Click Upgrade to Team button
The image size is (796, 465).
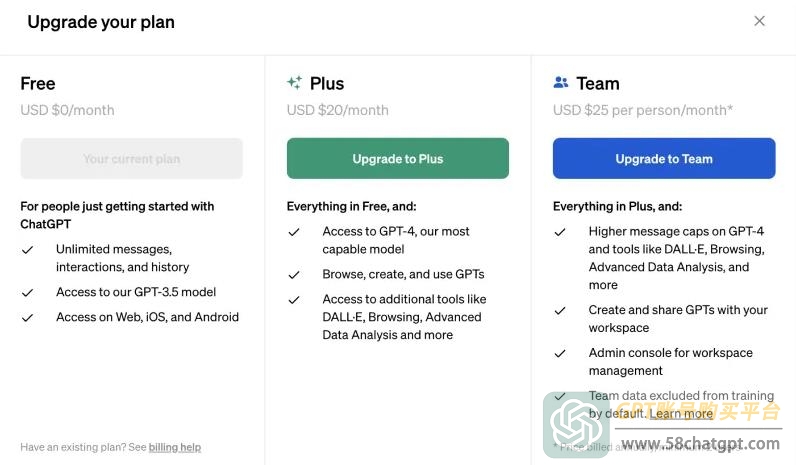point(664,158)
